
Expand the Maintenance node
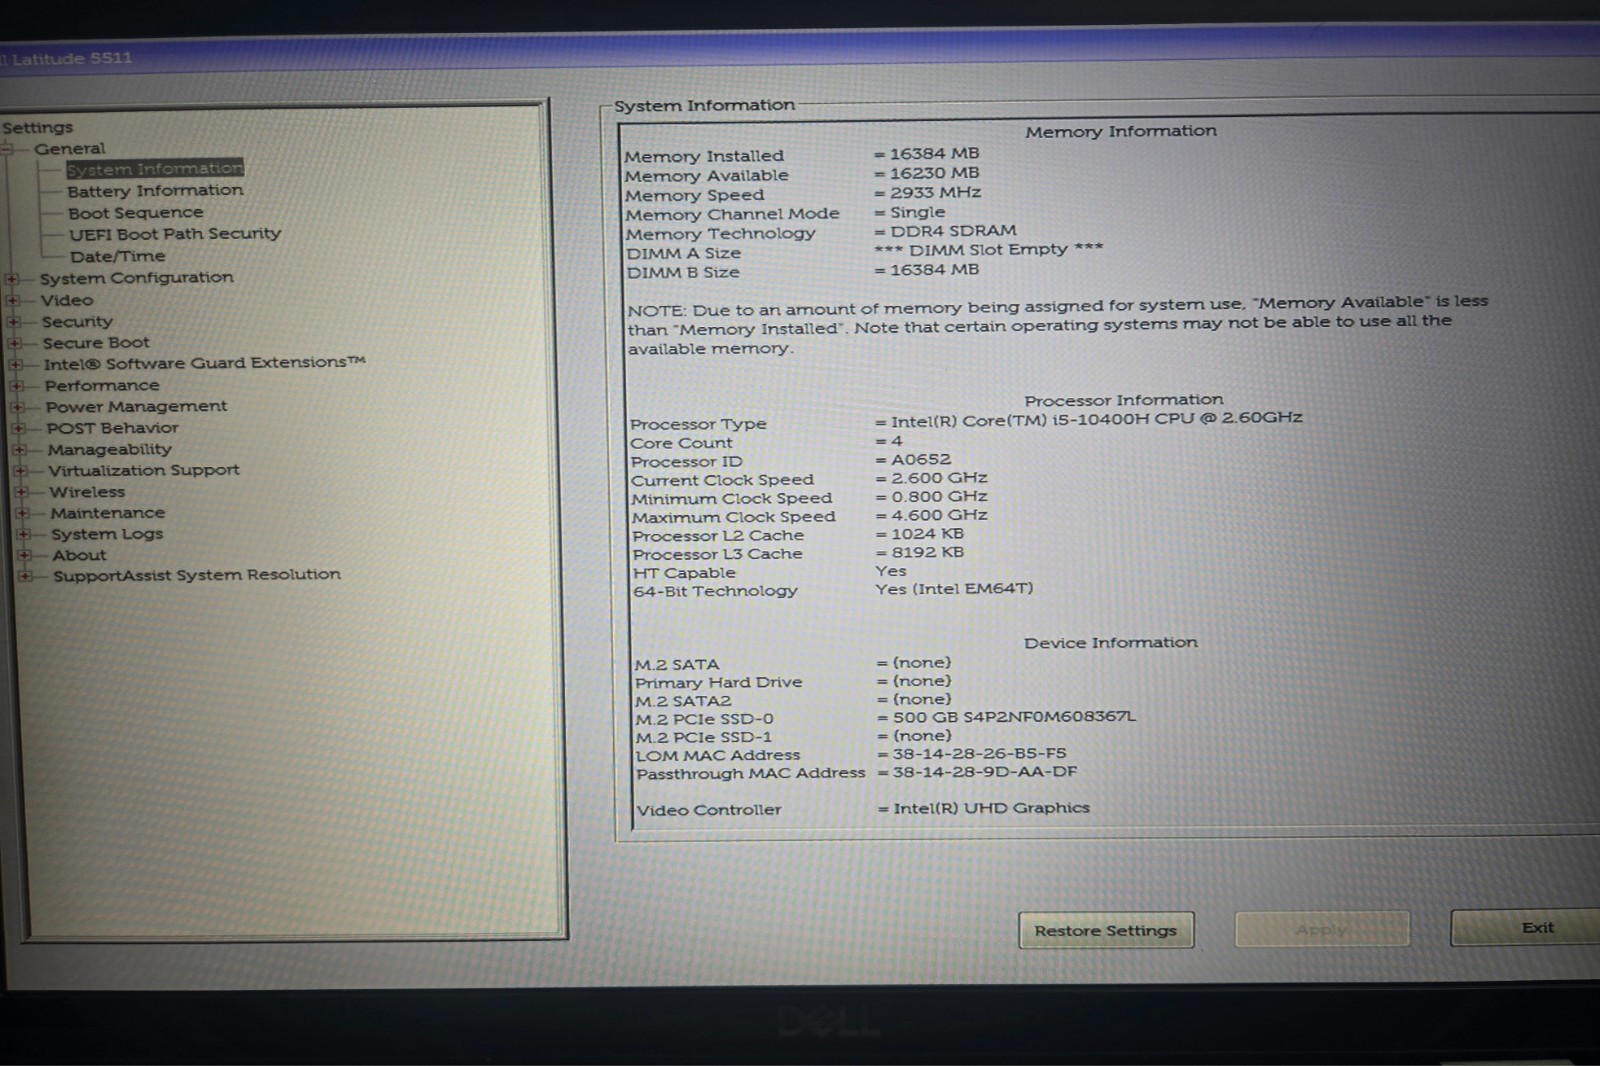click(23, 513)
